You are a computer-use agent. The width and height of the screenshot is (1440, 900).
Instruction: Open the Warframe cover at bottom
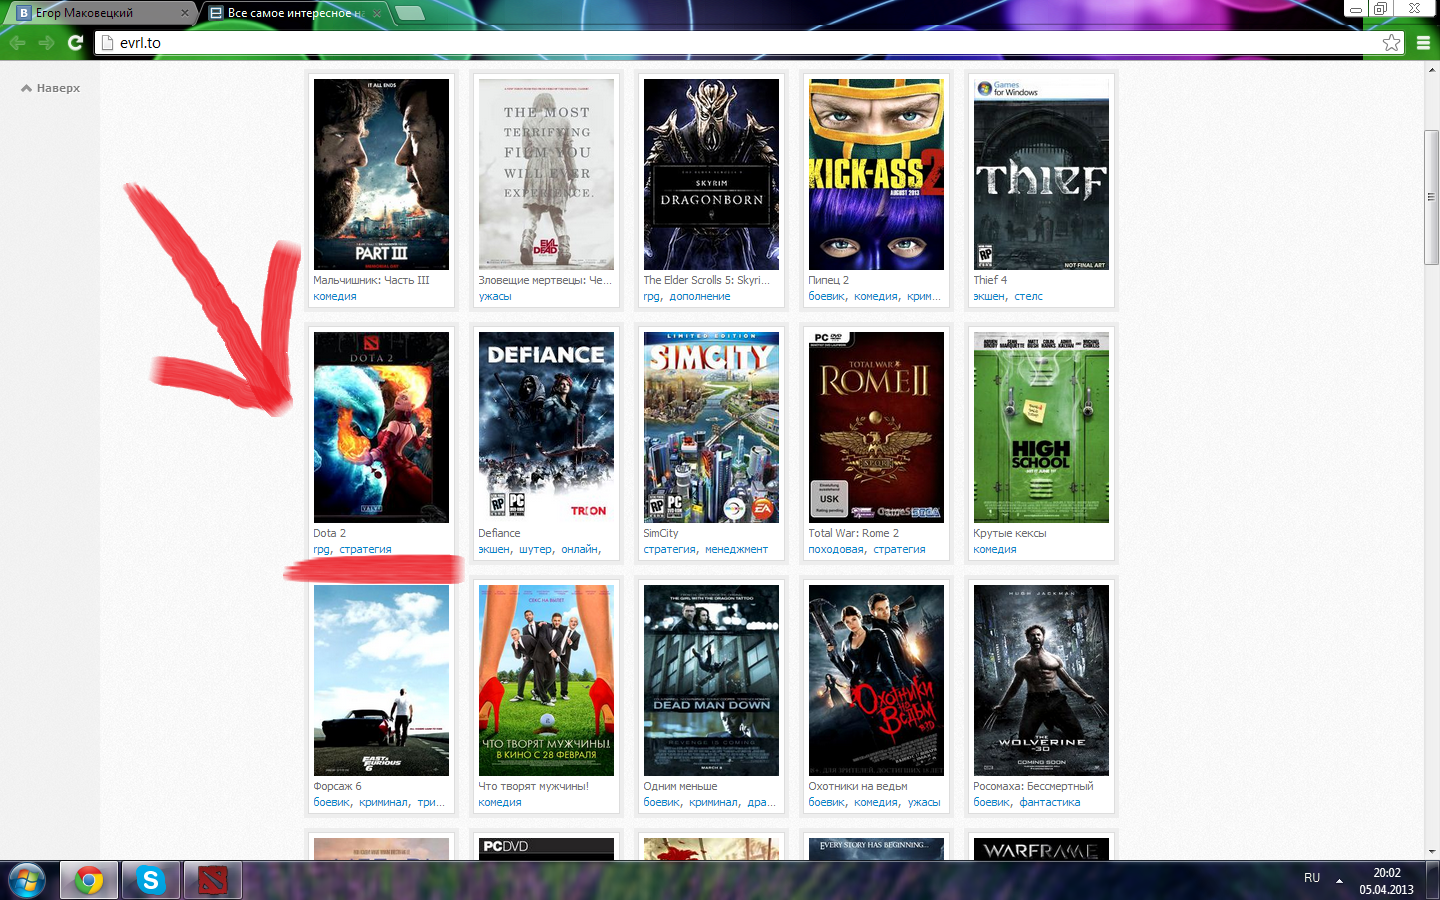1041,849
